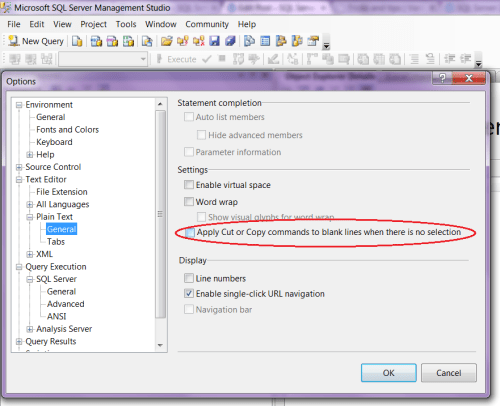Select Fonts and Colors in options tree
The image size is (500, 406).
(67, 129)
